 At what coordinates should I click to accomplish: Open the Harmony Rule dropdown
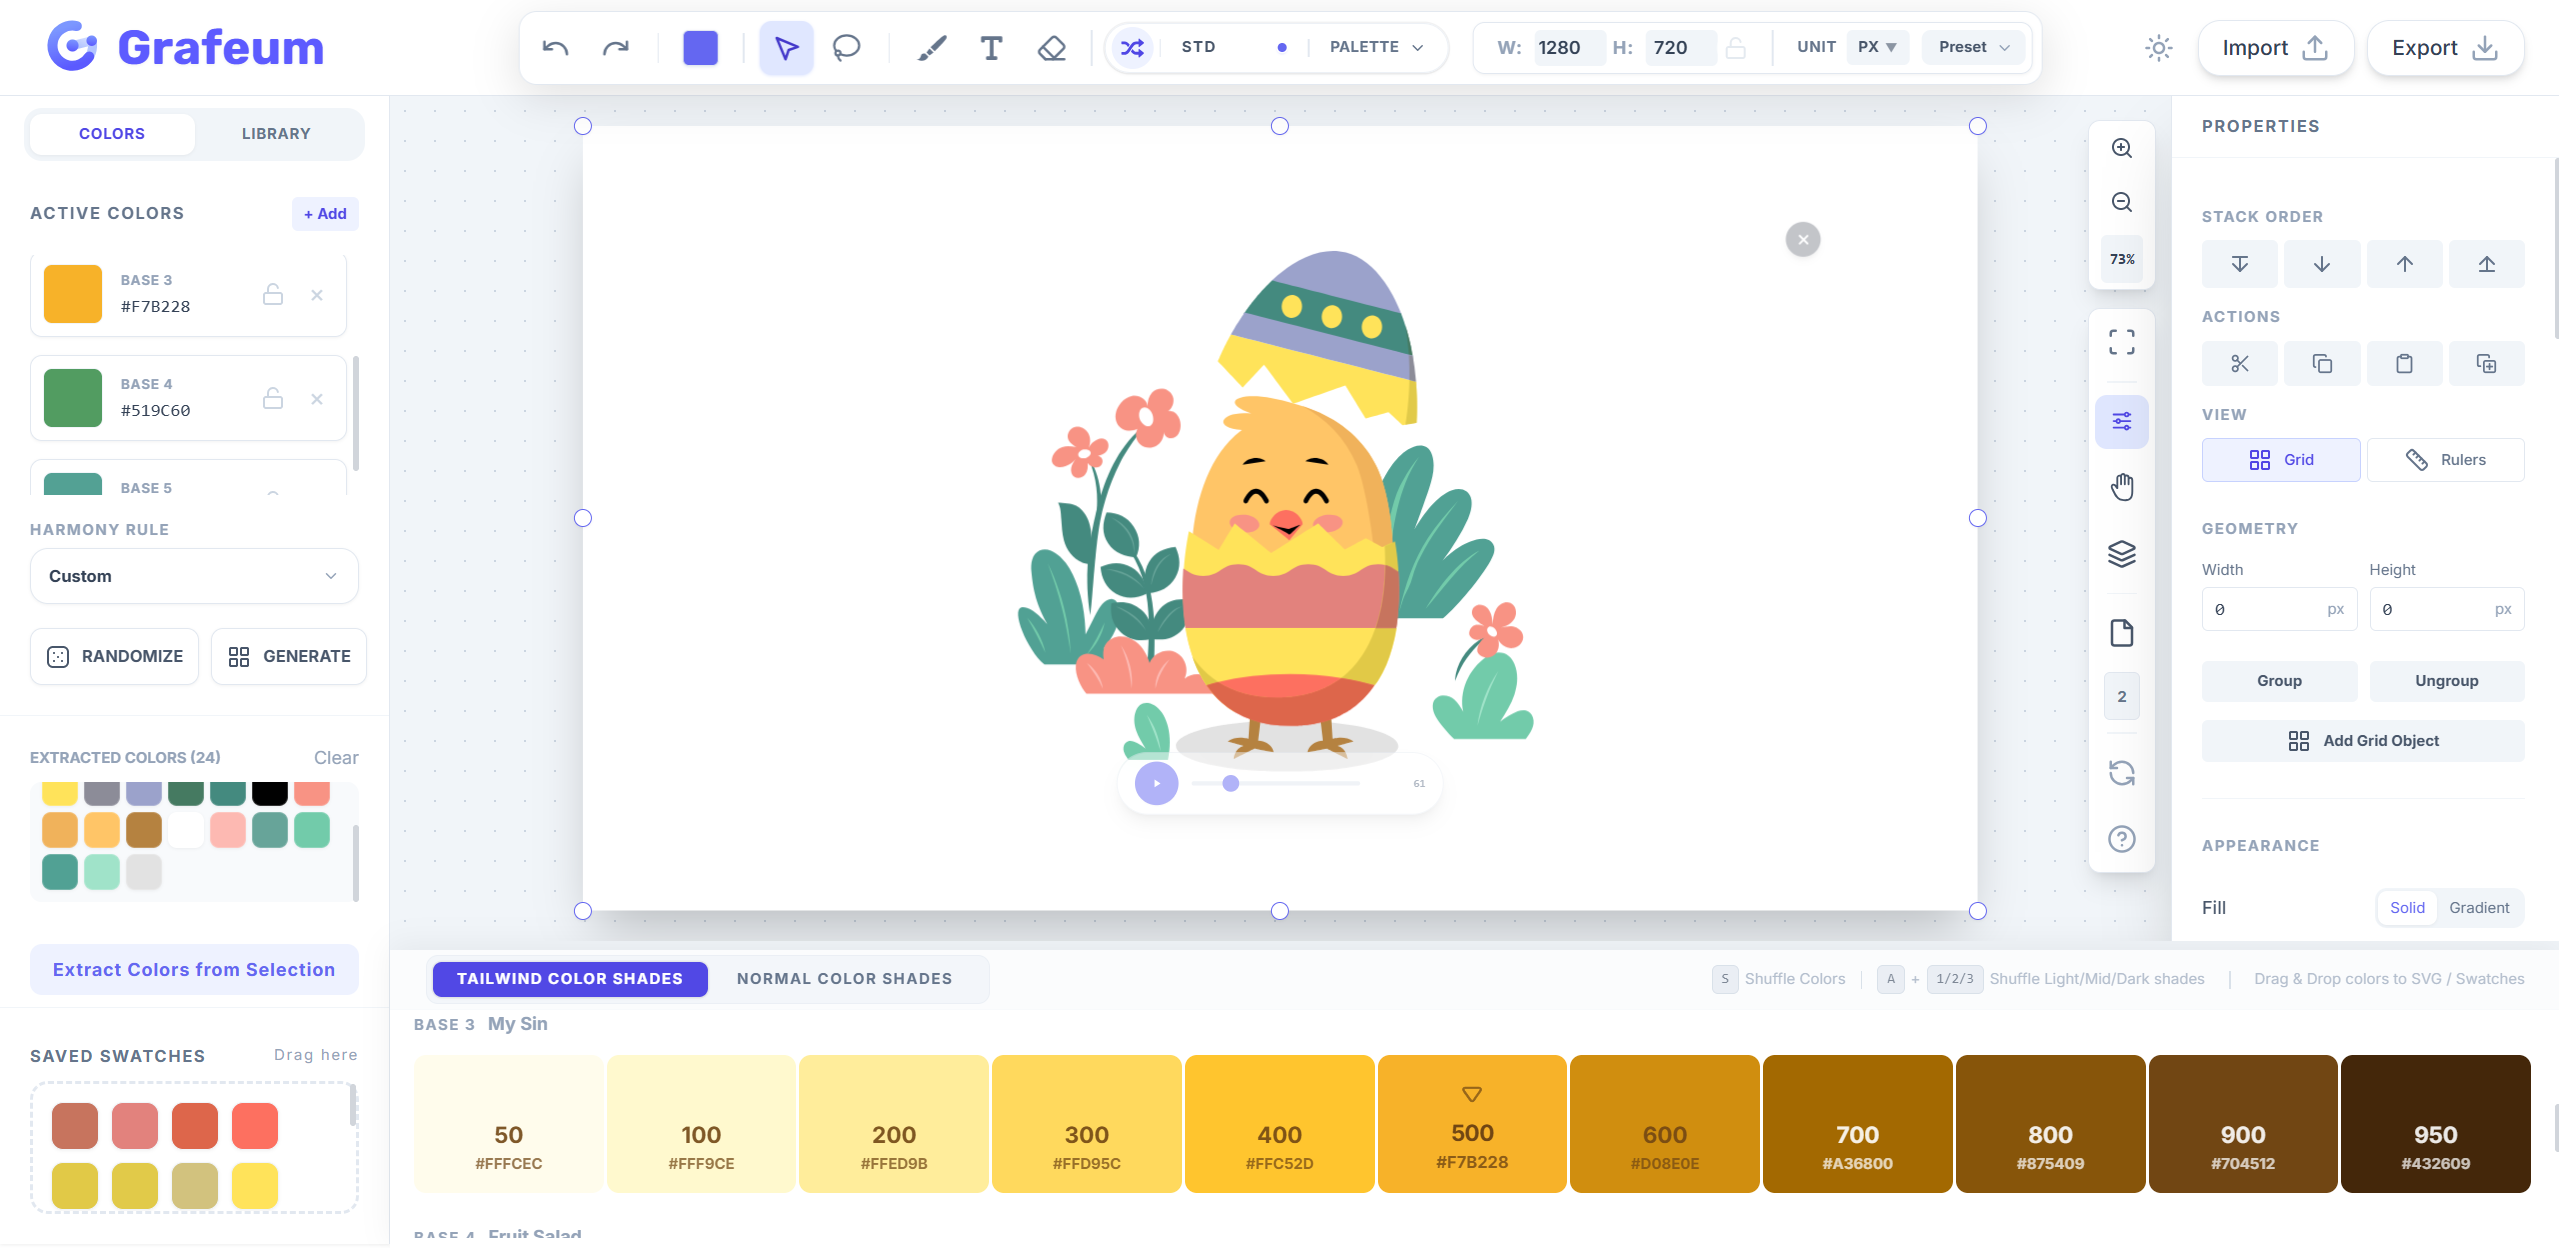point(193,576)
